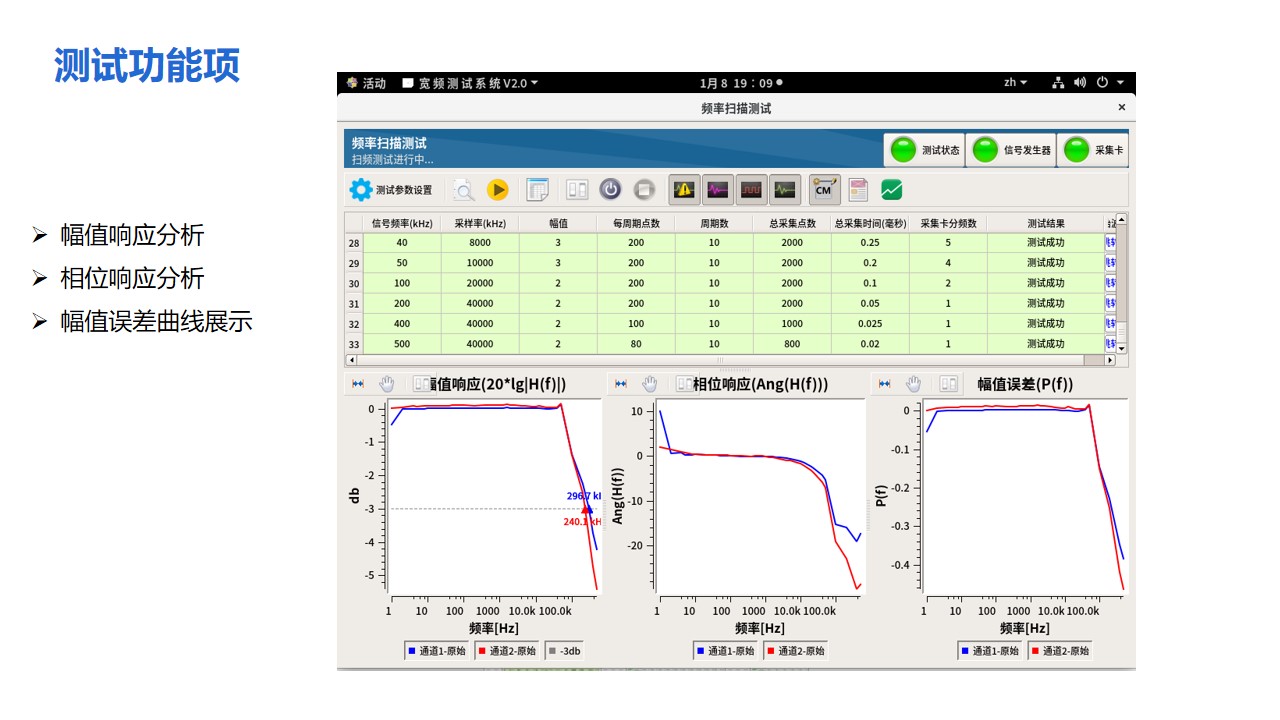Viewport: 1280px width, 720px height.
Task: Click the yellow play start-test icon
Action: (x=497, y=189)
